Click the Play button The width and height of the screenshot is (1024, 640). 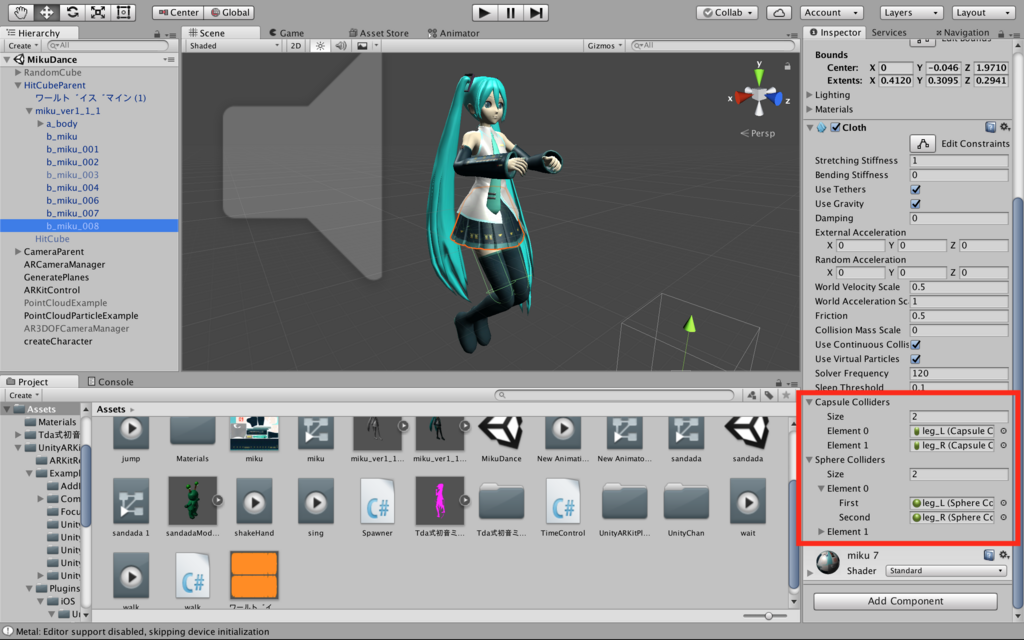(485, 12)
